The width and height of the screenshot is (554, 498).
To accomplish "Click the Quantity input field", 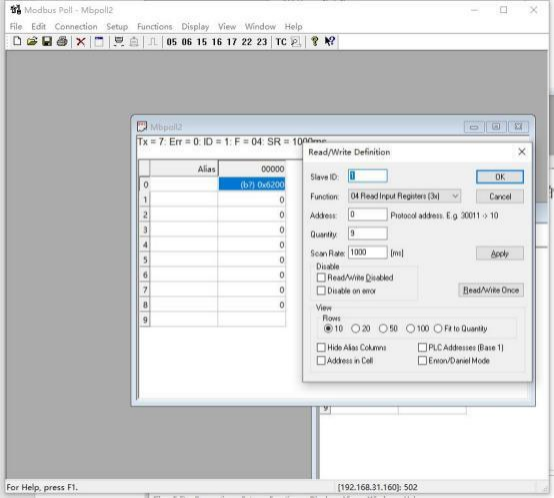I will tap(368, 233).
